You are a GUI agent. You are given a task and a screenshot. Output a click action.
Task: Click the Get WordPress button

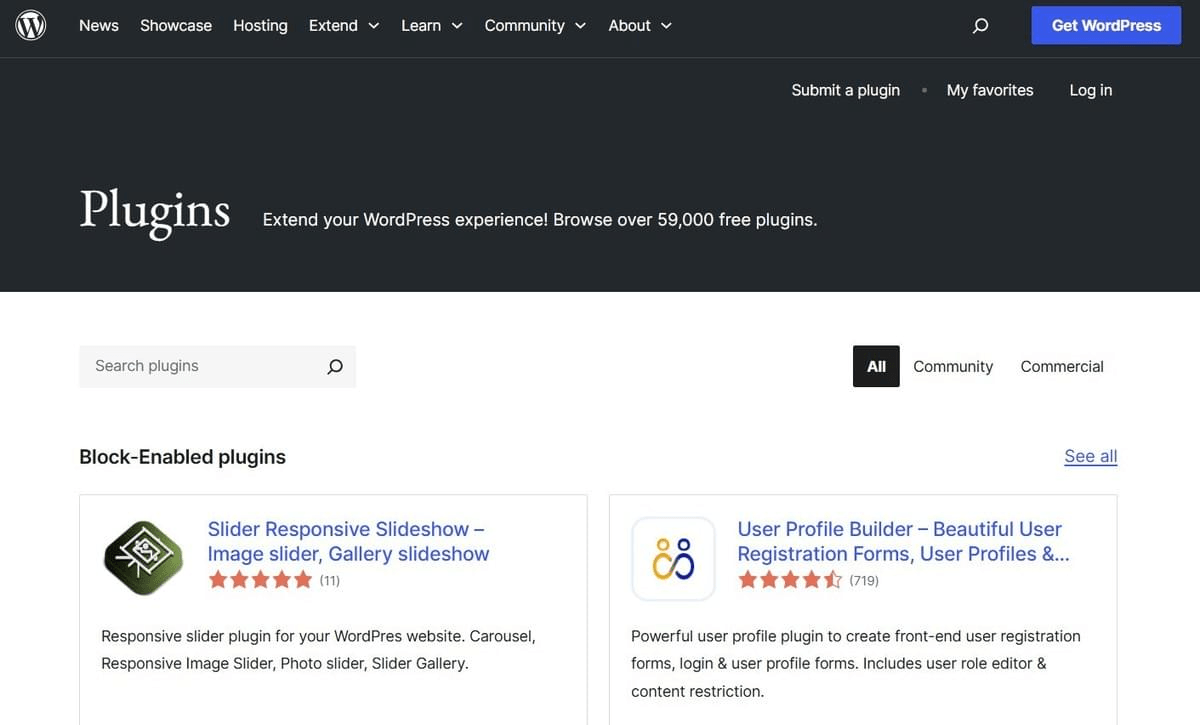(x=1106, y=26)
